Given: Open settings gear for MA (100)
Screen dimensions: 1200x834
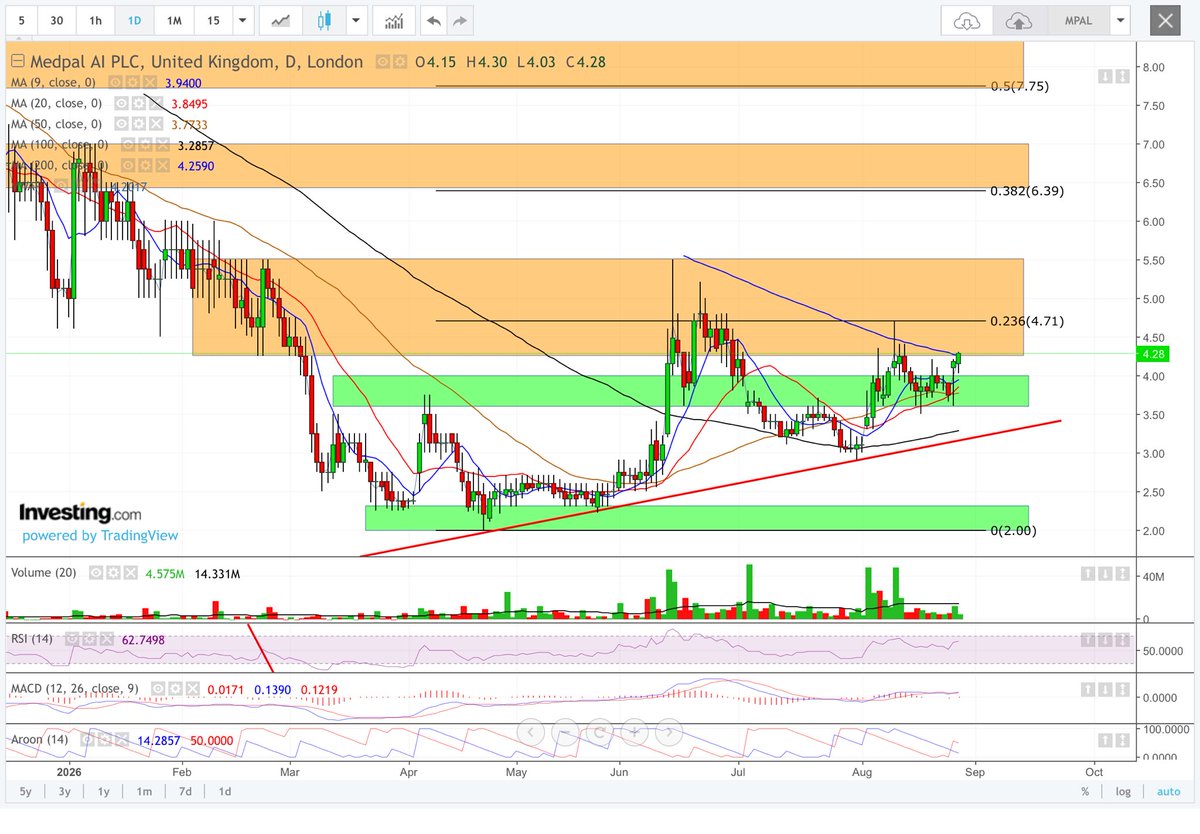Looking at the screenshot, I should click(x=144, y=145).
